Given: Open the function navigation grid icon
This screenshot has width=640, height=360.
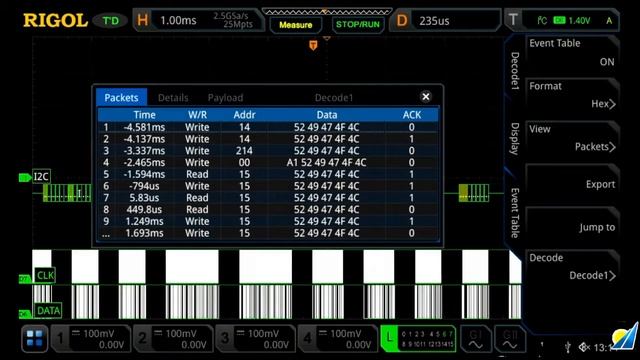Looking at the screenshot, I should (x=34, y=338).
